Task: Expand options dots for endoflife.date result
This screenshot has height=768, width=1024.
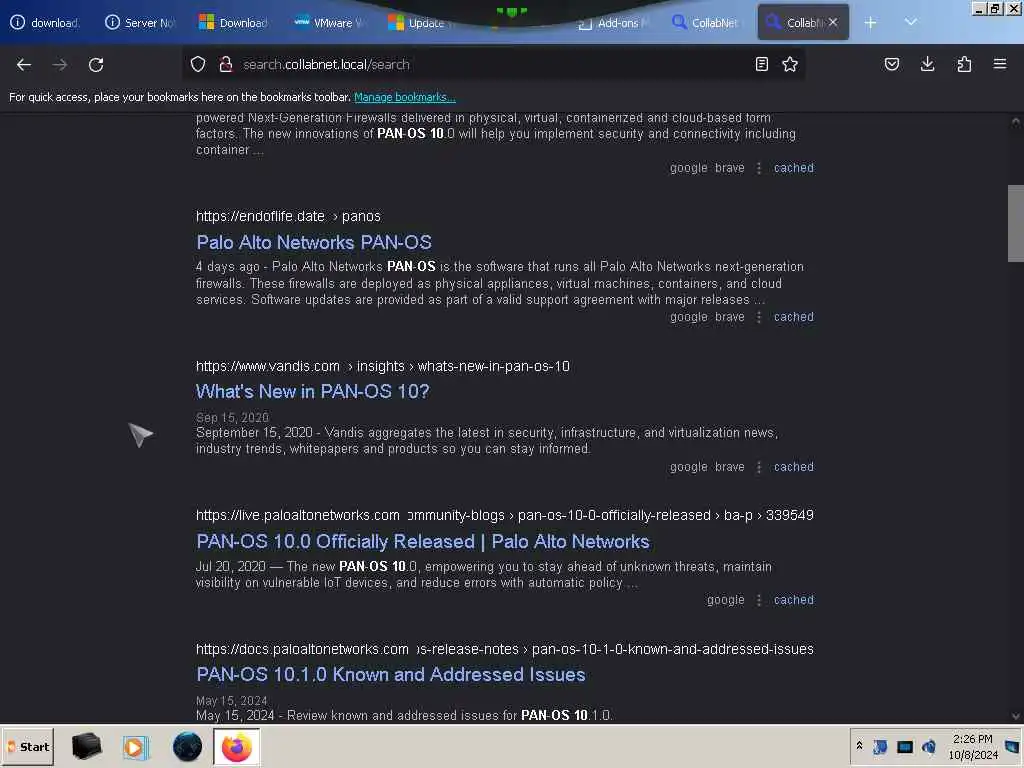Action: pyautogui.click(x=759, y=317)
